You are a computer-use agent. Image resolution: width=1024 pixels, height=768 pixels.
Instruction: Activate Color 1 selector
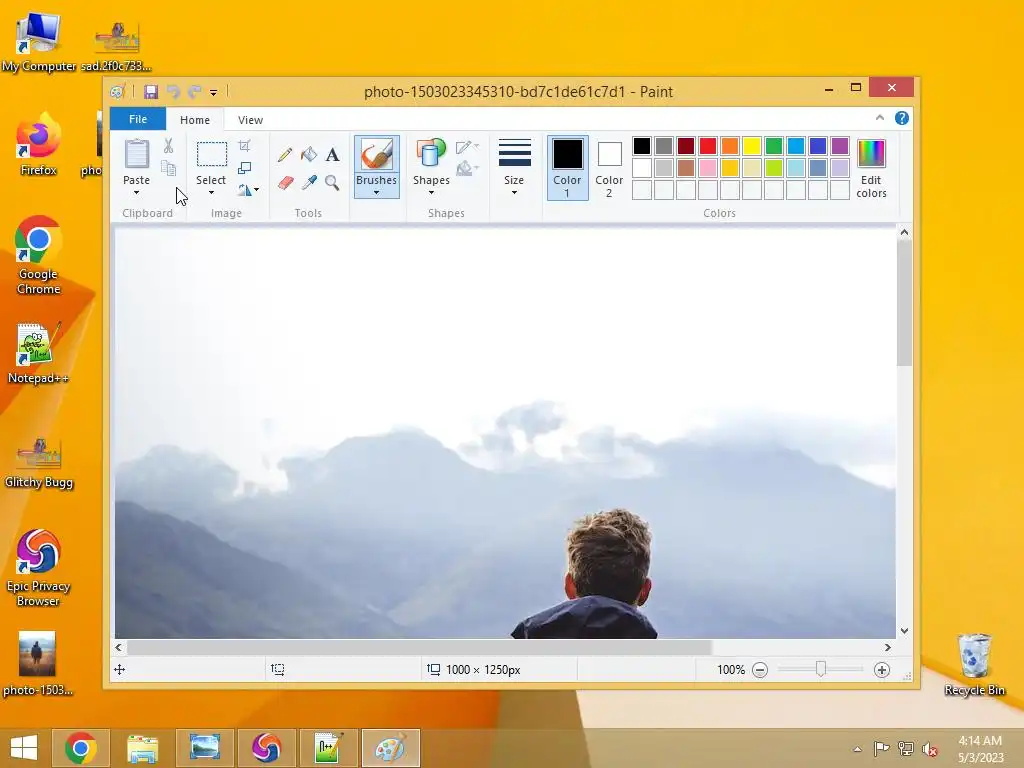[x=567, y=168]
